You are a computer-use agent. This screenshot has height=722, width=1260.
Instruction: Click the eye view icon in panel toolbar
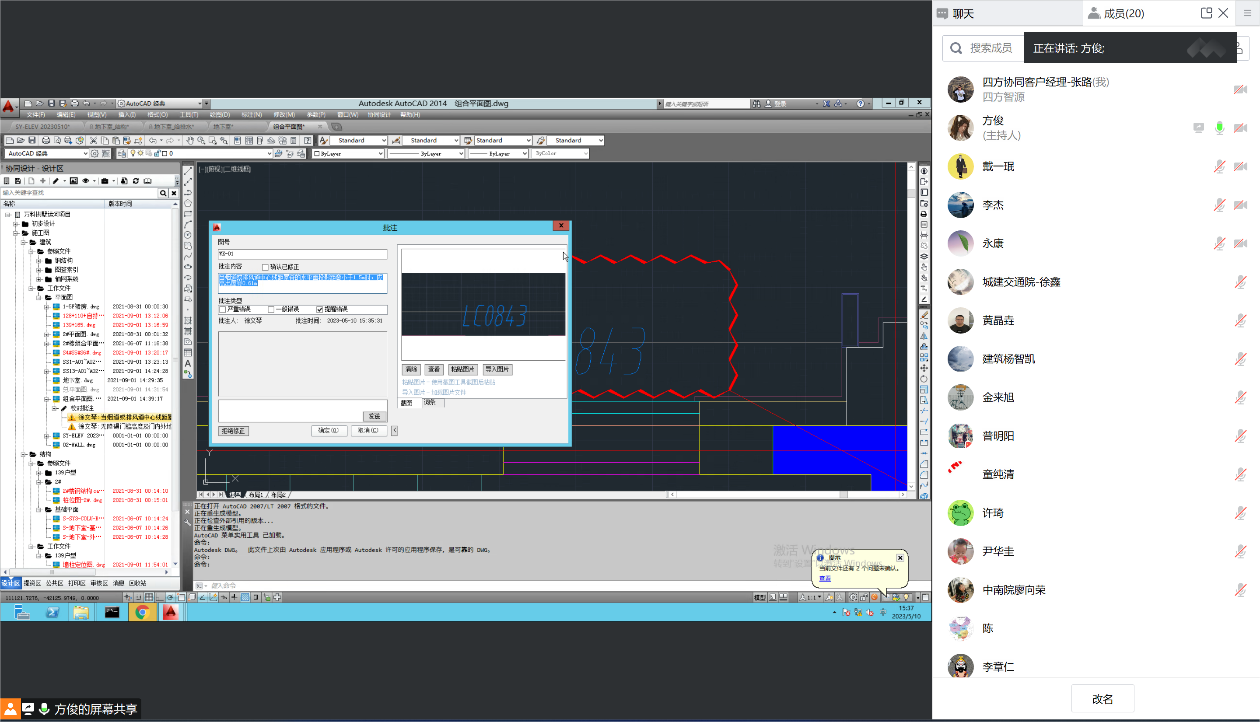(86, 181)
